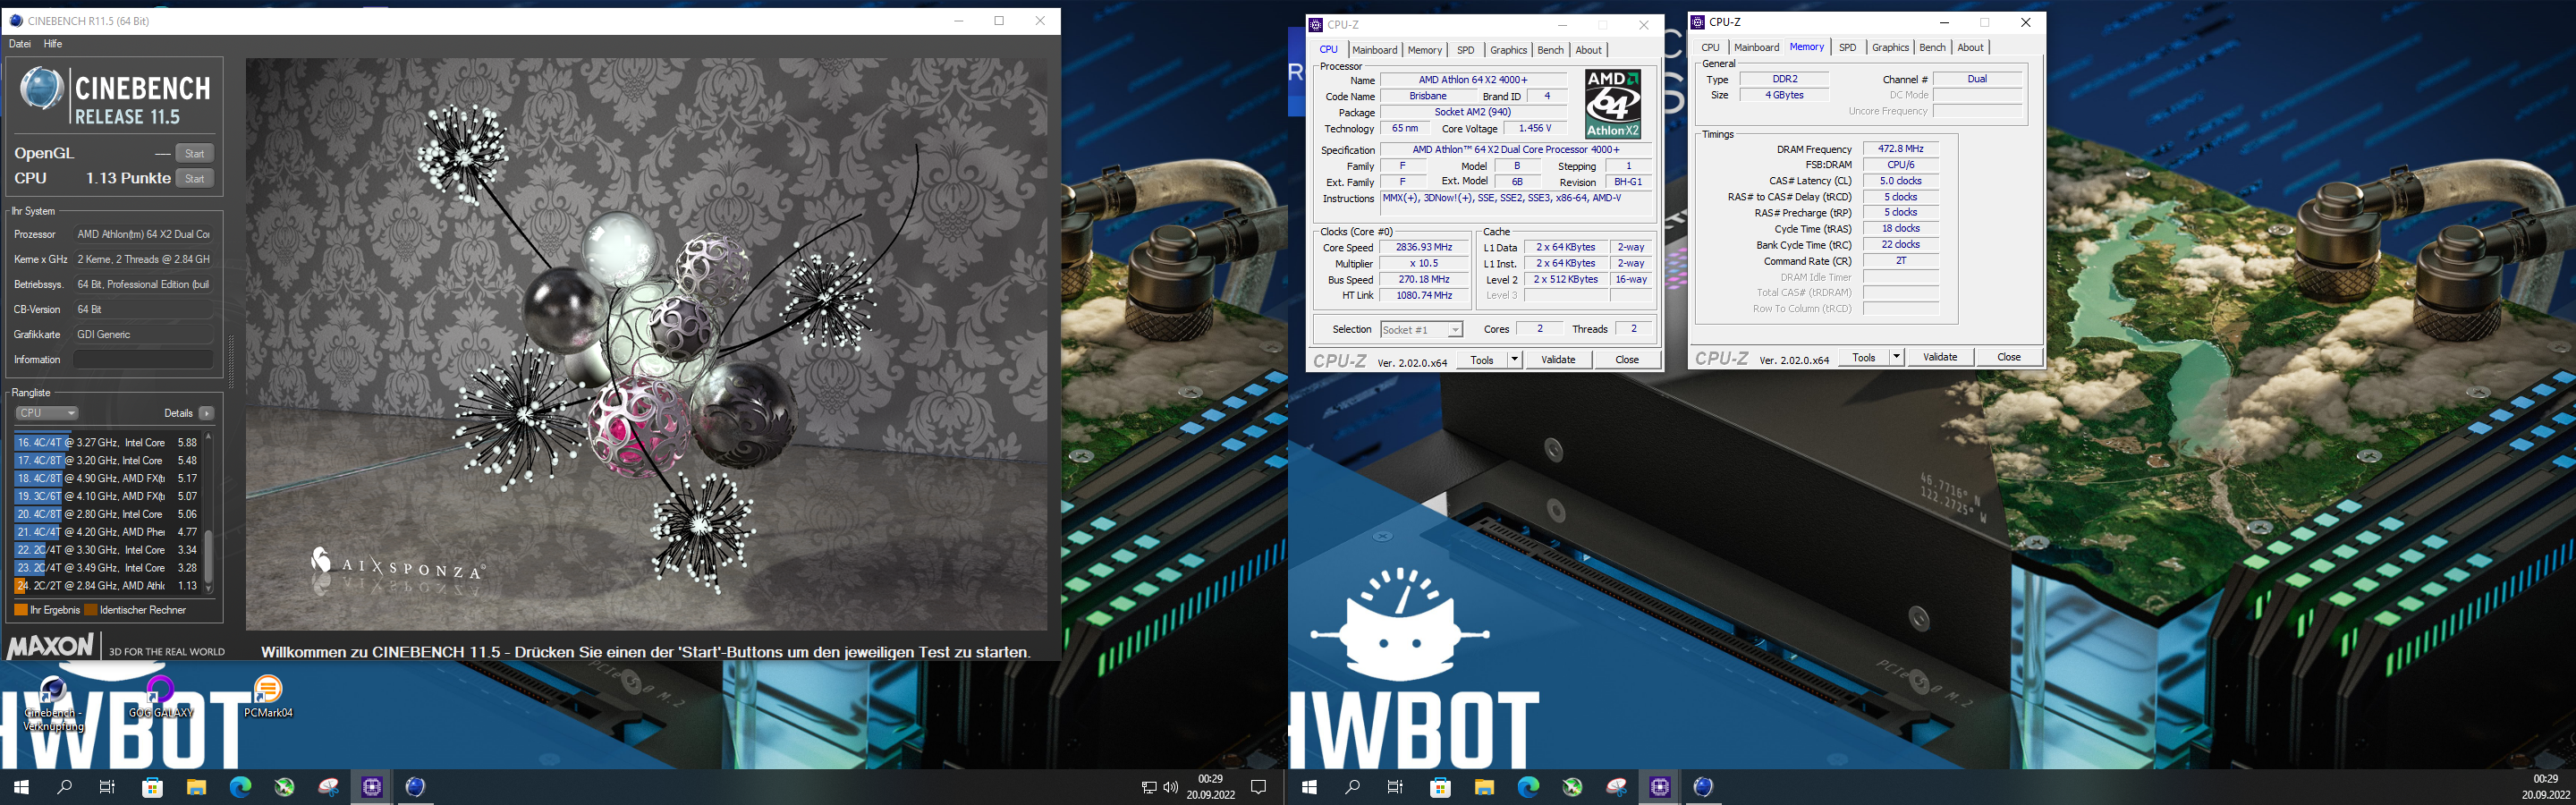The width and height of the screenshot is (2576, 805).
Task: Select ranking row 19 with score 5.07
Action: 107,496
